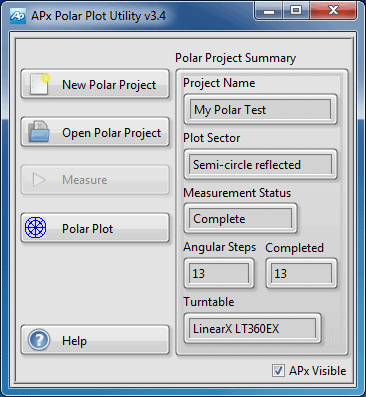Click the Measurement Status Complete field
The image size is (366, 397).
click(x=240, y=219)
